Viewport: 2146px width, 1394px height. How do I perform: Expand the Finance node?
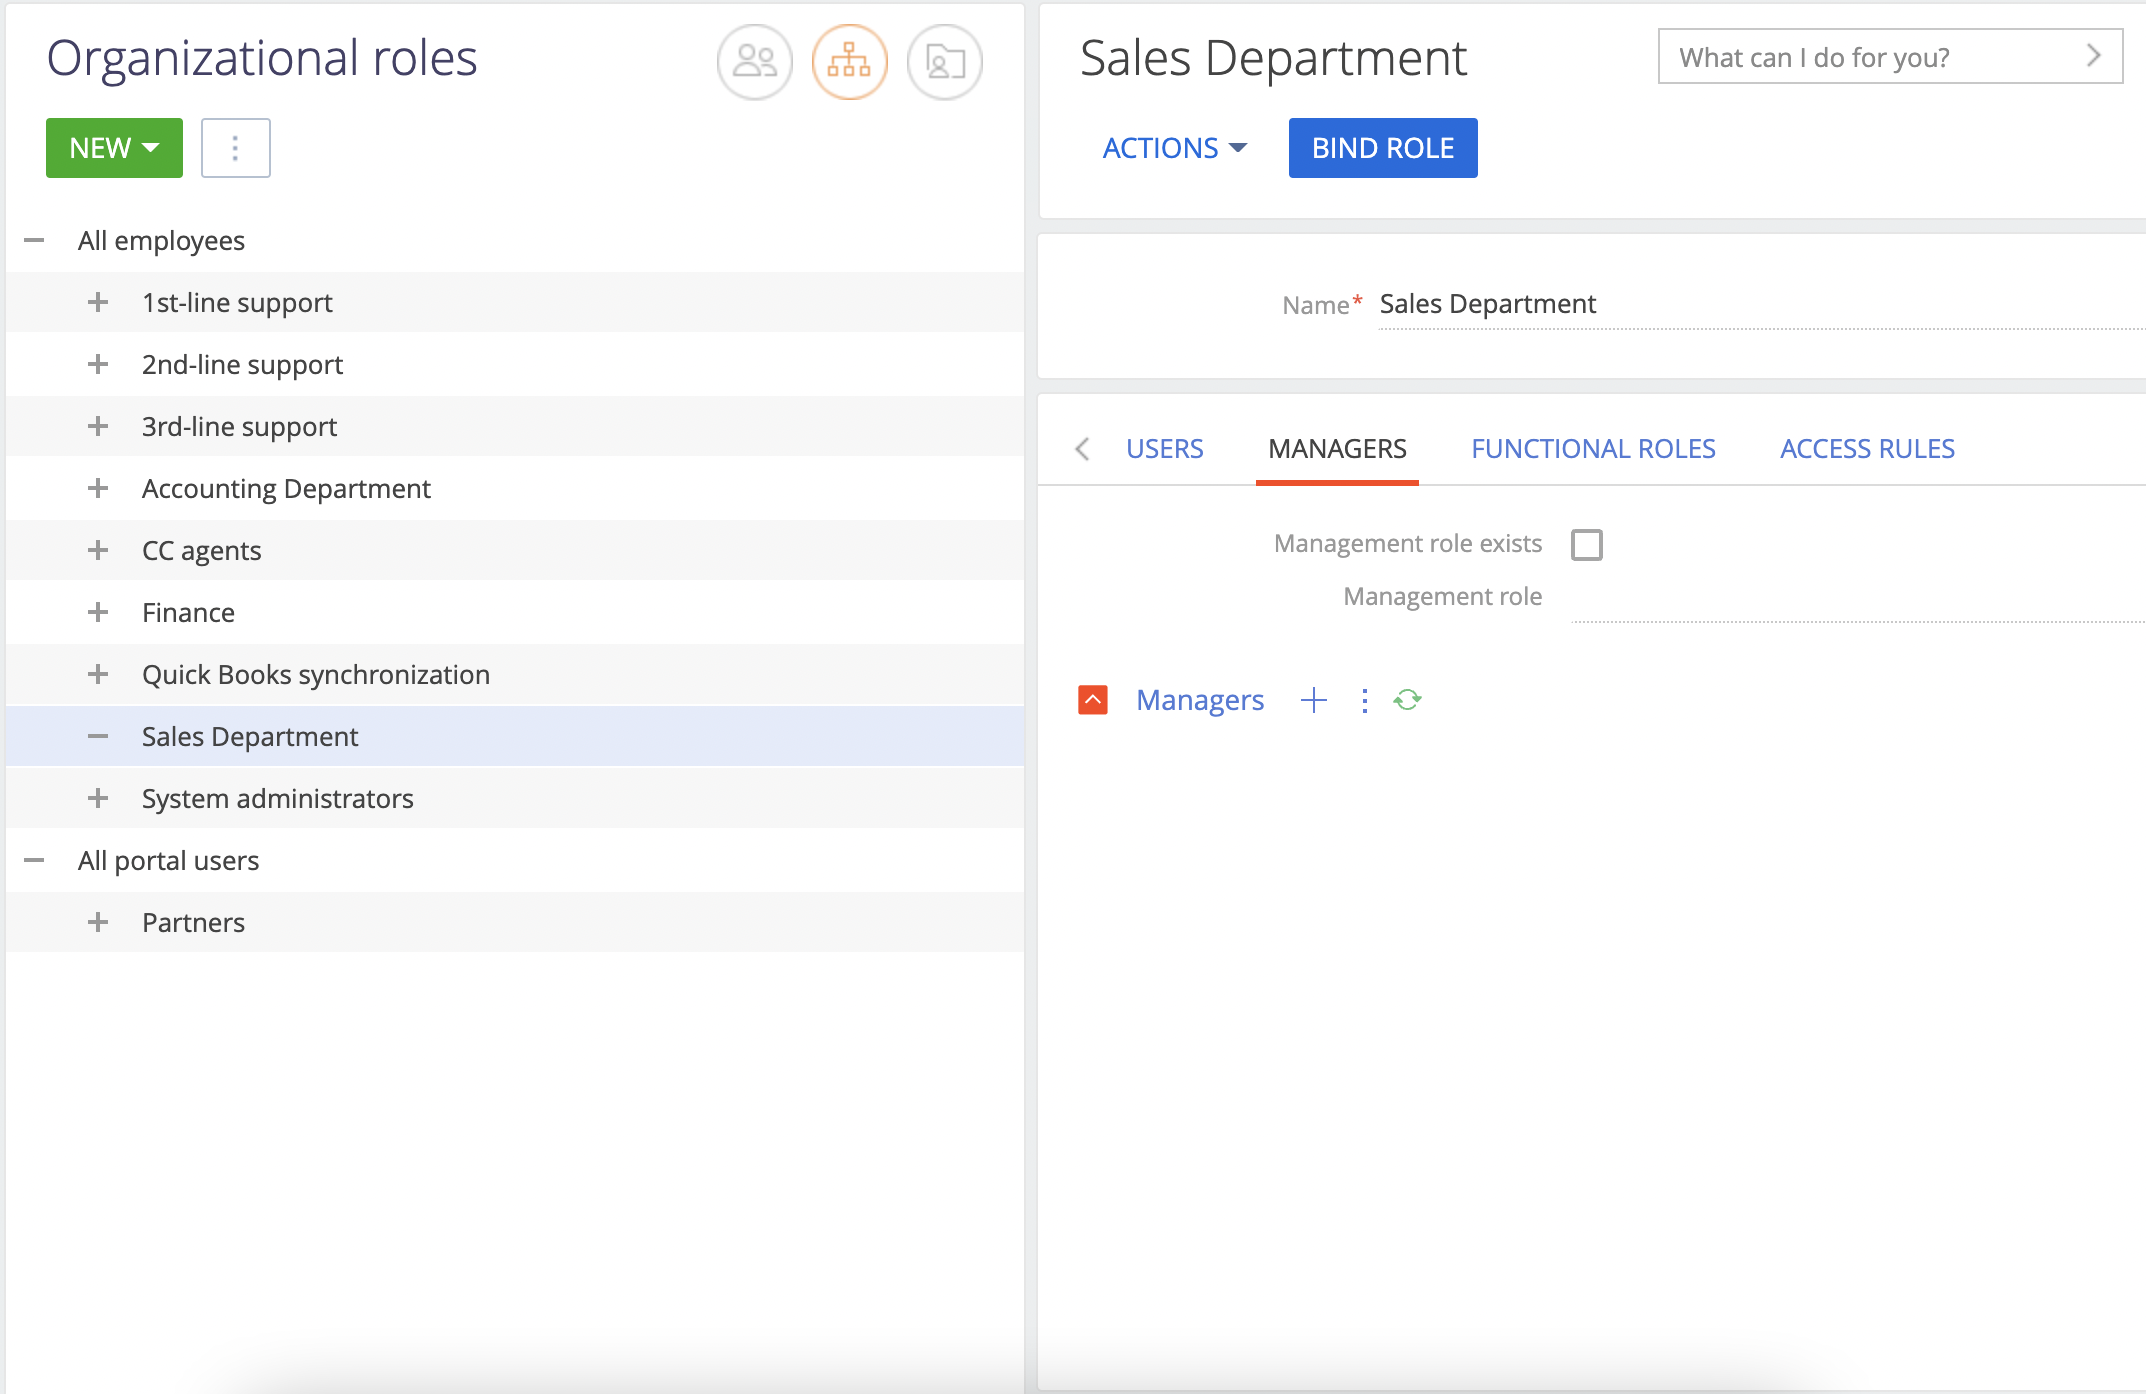tap(98, 612)
